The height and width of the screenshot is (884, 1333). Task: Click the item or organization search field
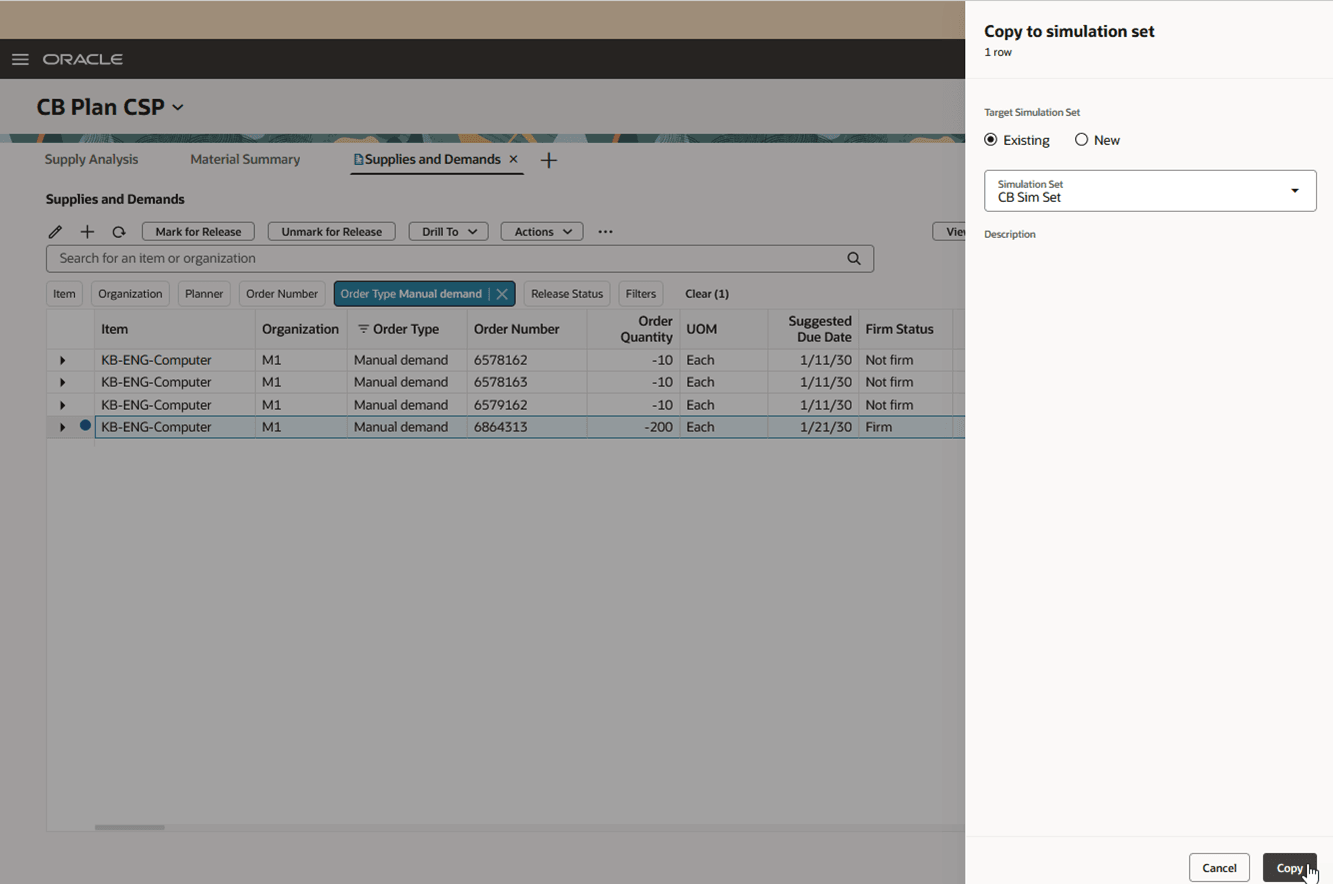click(x=460, y=258)
